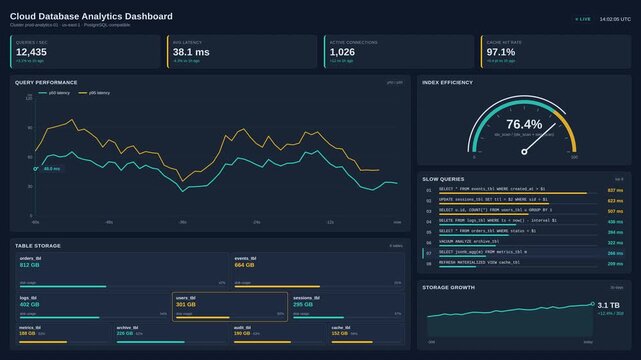This screenshot has height=360, width=641.
Task: Click the Storage Growth endpoint marker
Action: (592, 304)
